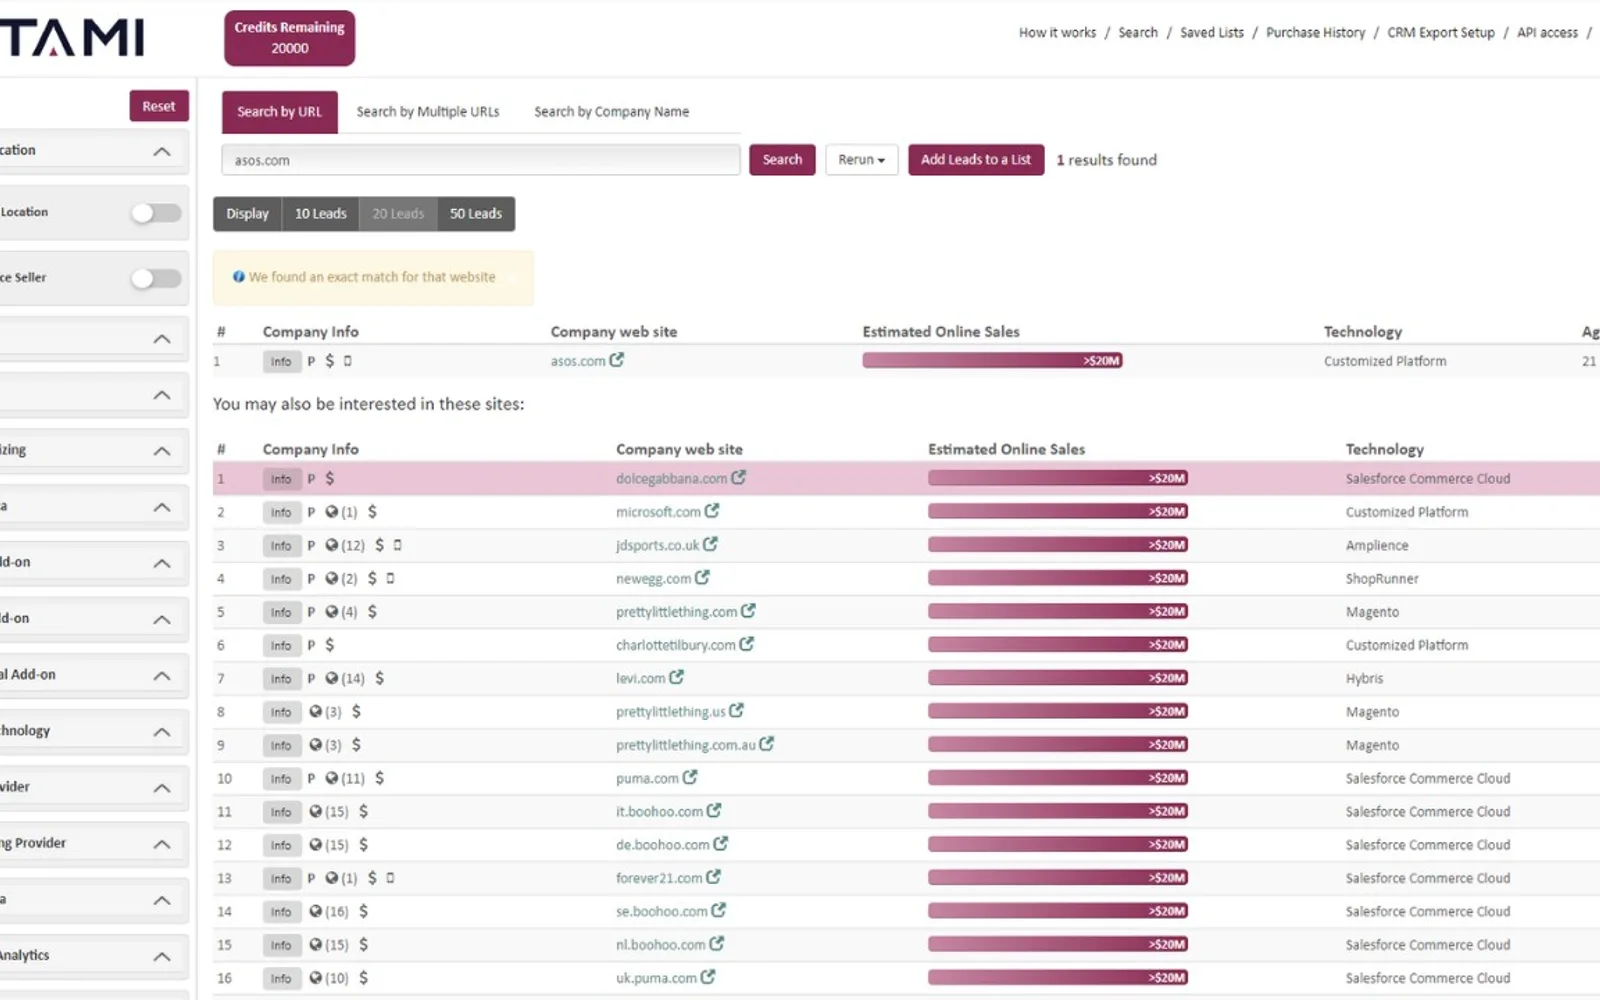Open external link icon next to dolcegabbana.com

click(738, 478)
